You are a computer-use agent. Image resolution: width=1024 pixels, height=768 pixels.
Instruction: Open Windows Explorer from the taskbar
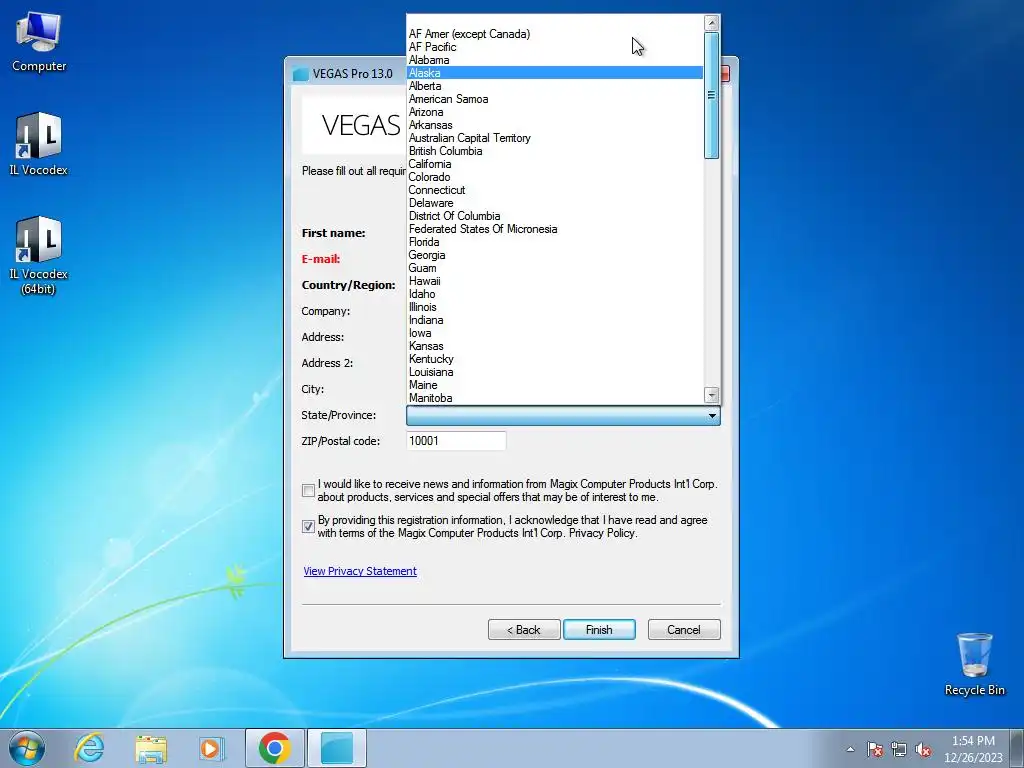click(152, 748)
